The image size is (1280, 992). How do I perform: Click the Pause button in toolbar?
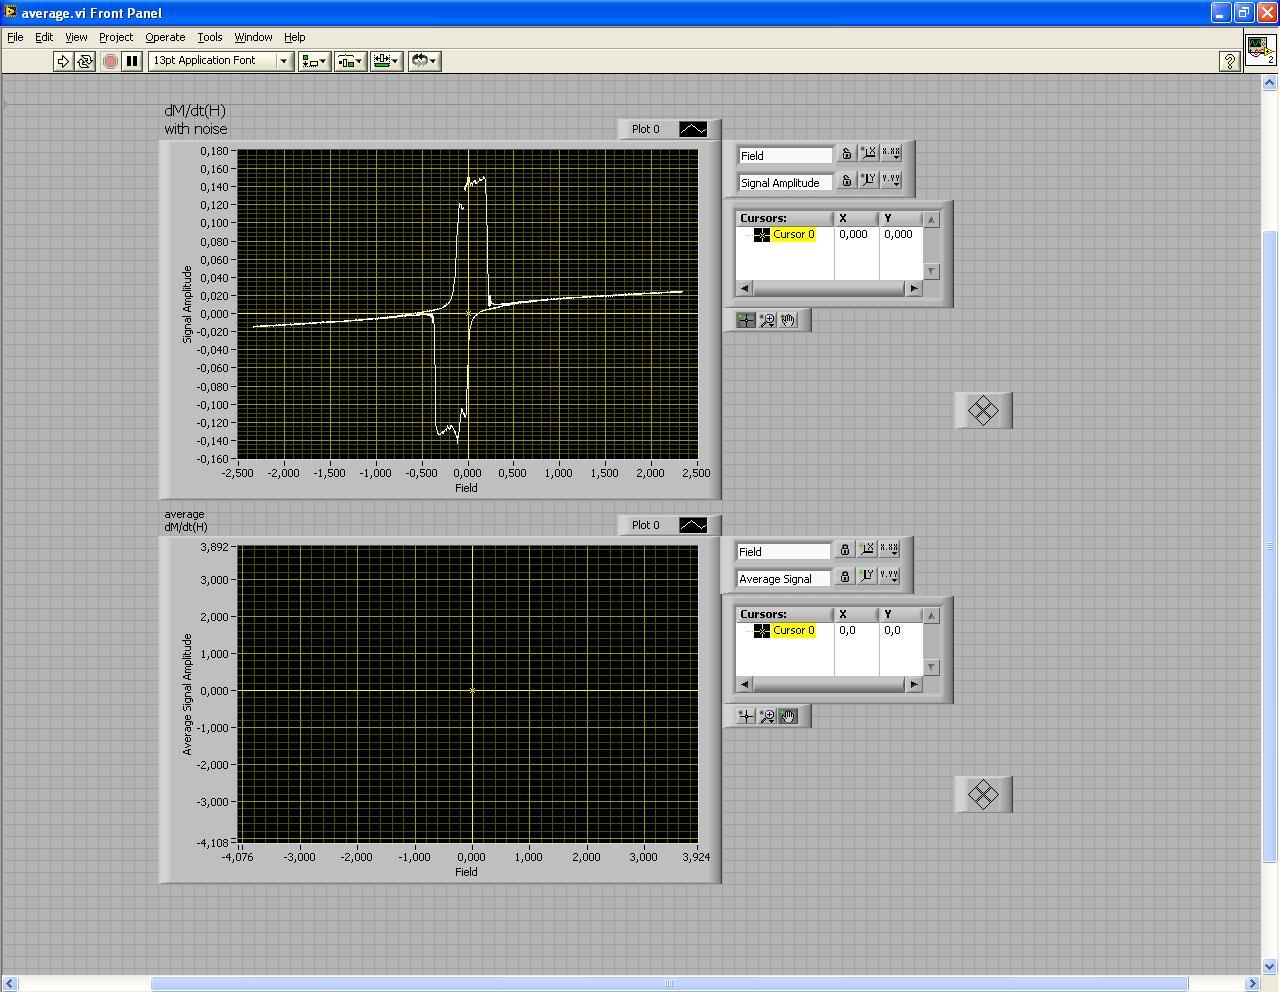click(132, 61)
